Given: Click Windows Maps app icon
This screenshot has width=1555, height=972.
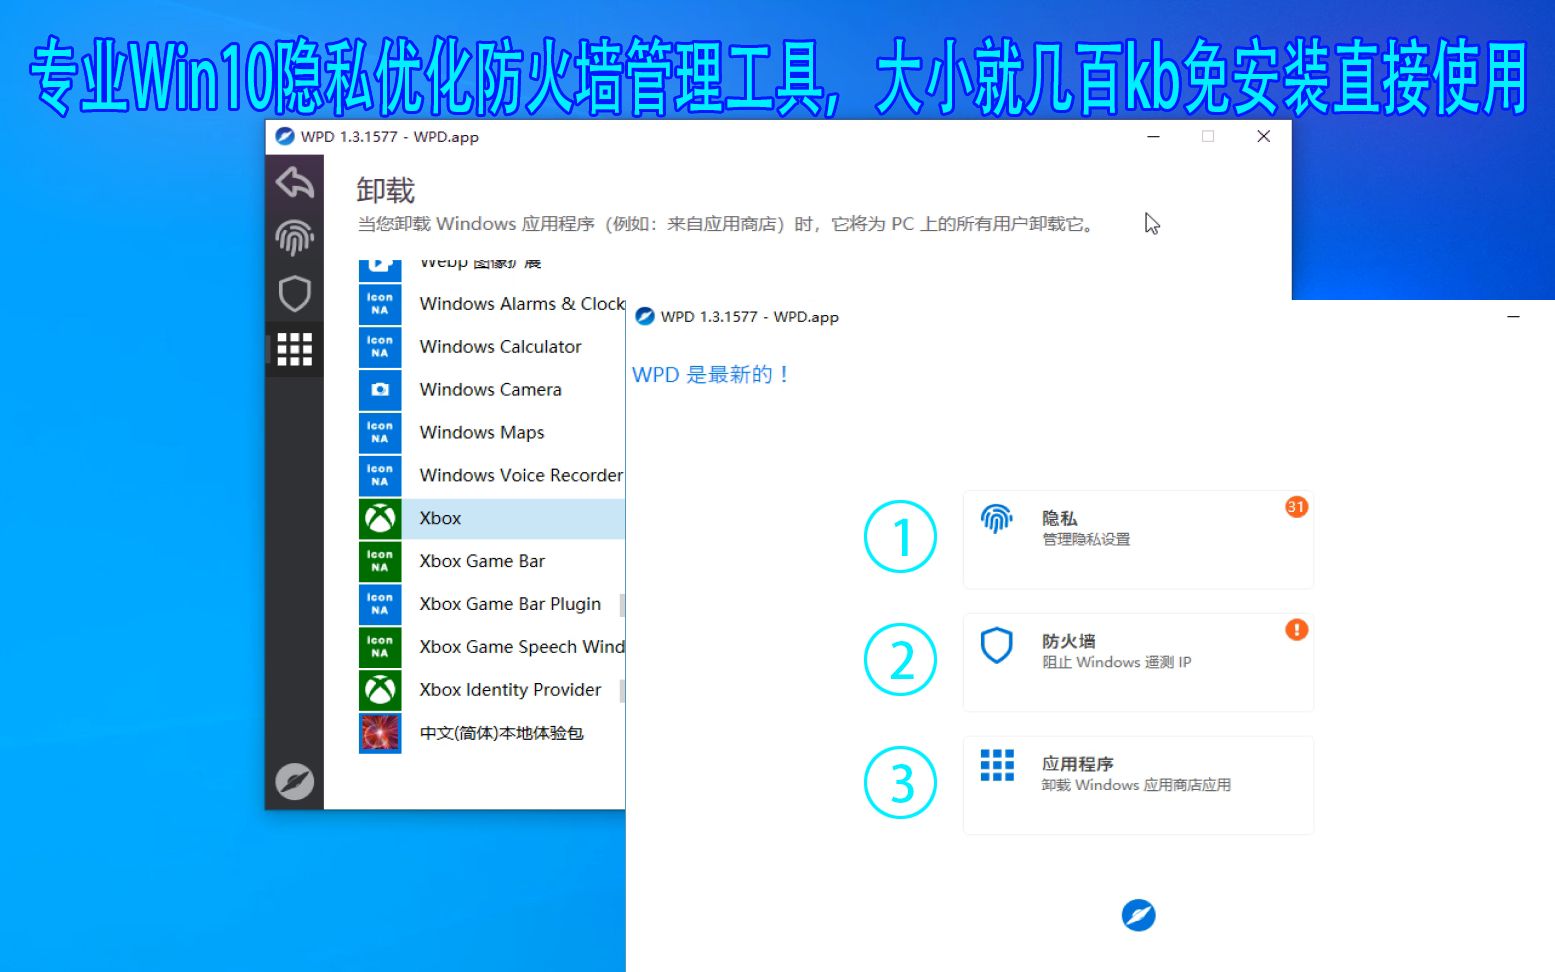Looking at the screenshot, I should (380, 433).
